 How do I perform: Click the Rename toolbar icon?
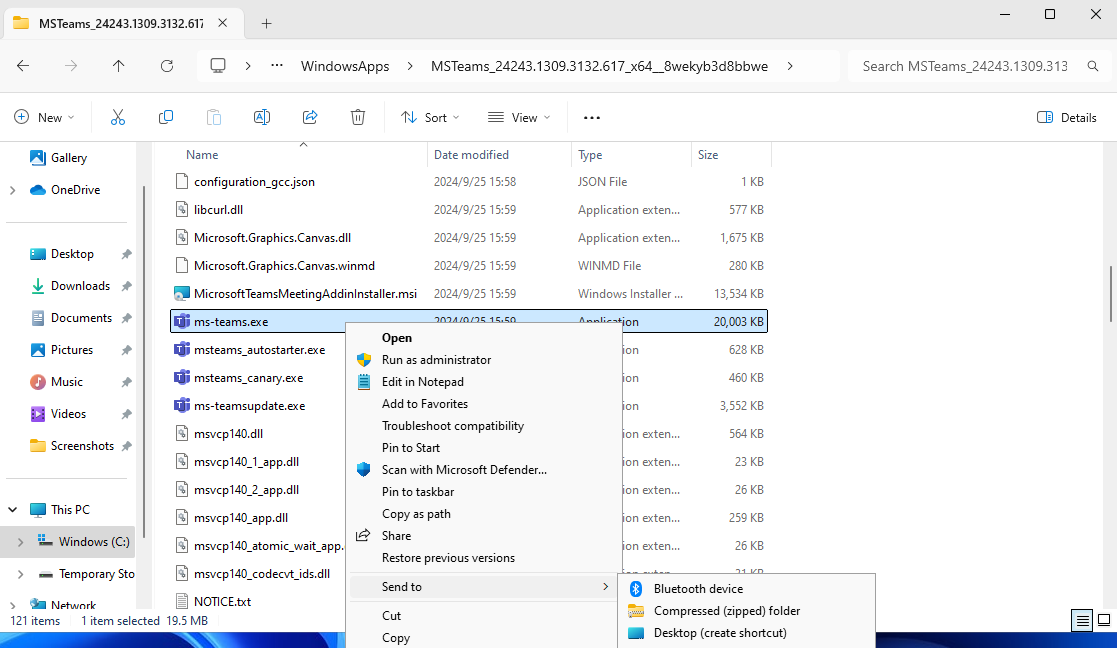261,117
